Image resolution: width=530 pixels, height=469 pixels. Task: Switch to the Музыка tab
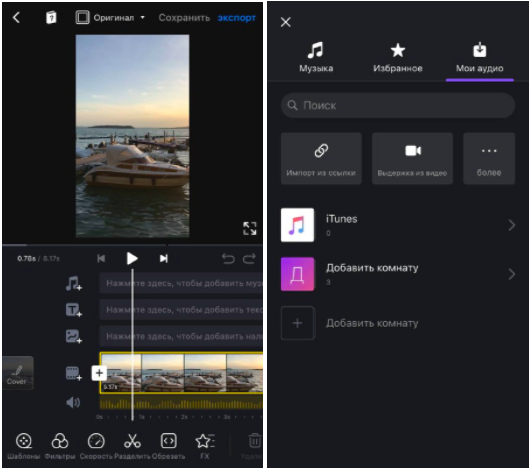click(x=316, y=57)
